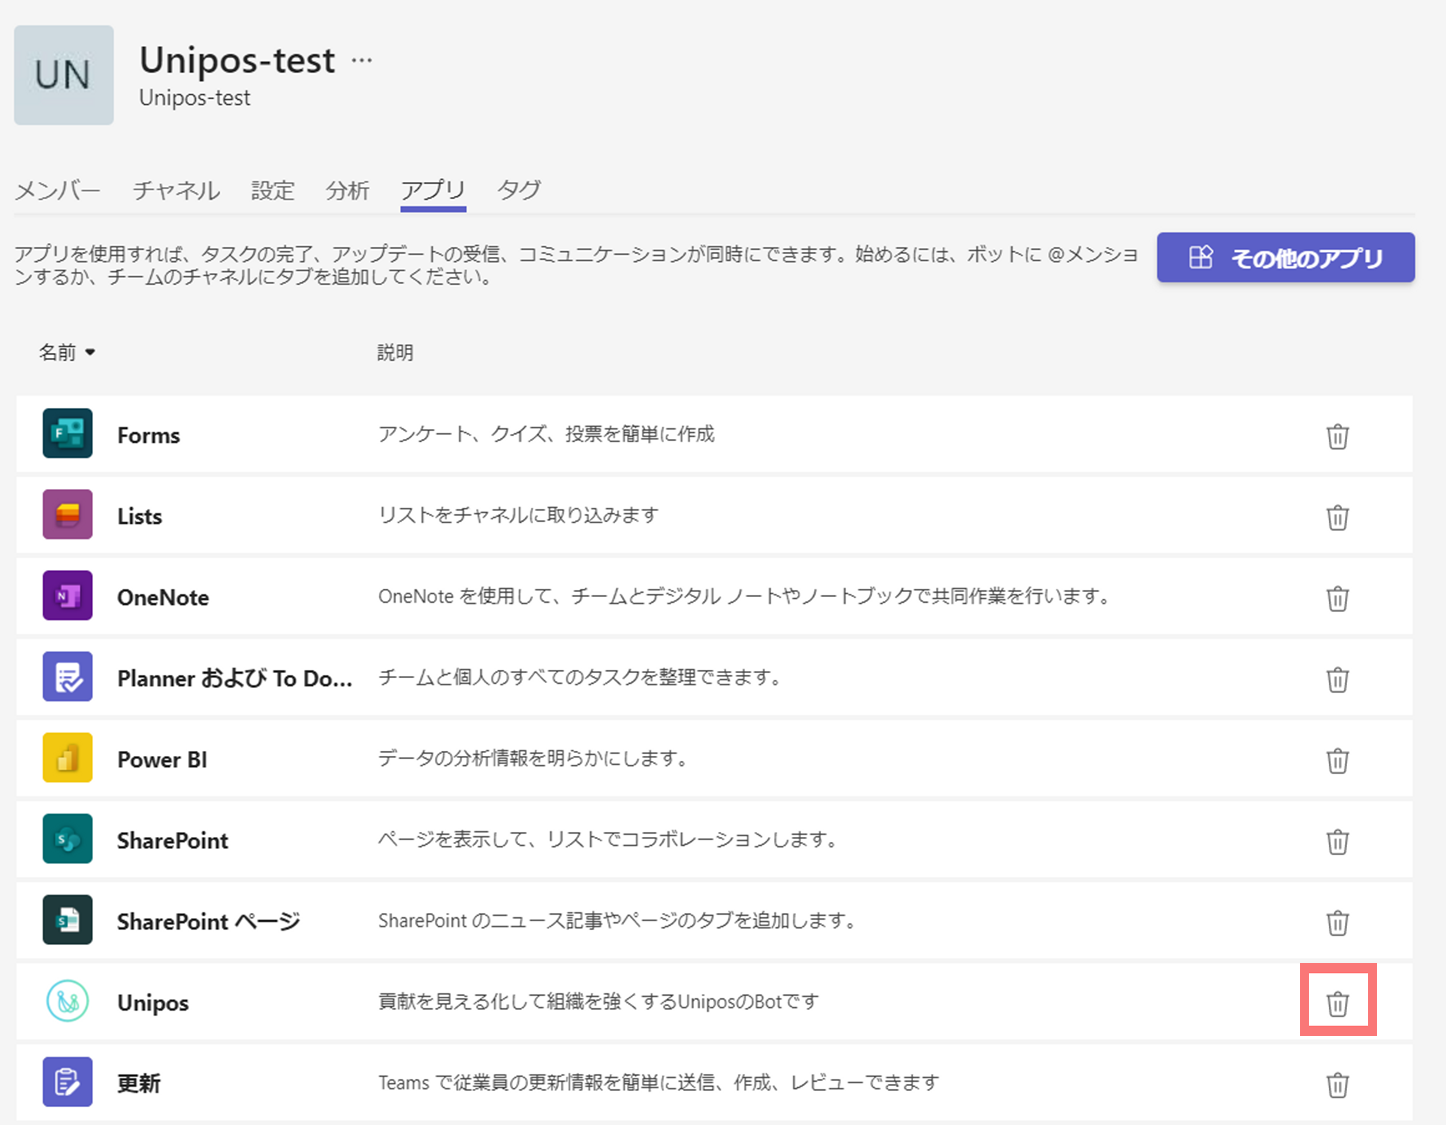1446x1125 pixels.
Task: Click the Planner app icon
Action: click(x=68, y=676)
